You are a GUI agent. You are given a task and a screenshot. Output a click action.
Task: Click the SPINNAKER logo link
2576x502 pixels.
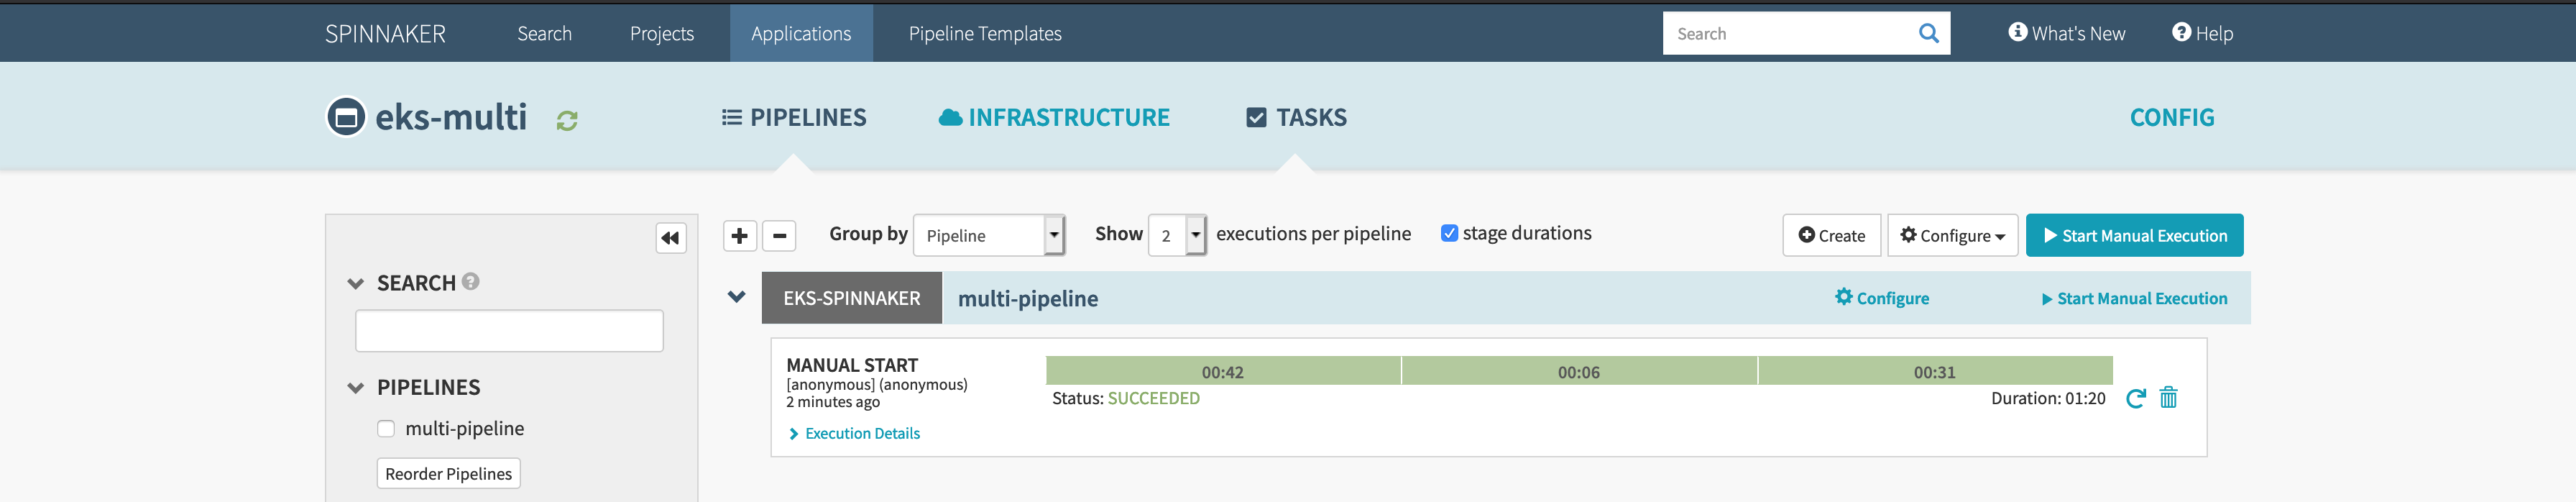[x=385, y=33]
